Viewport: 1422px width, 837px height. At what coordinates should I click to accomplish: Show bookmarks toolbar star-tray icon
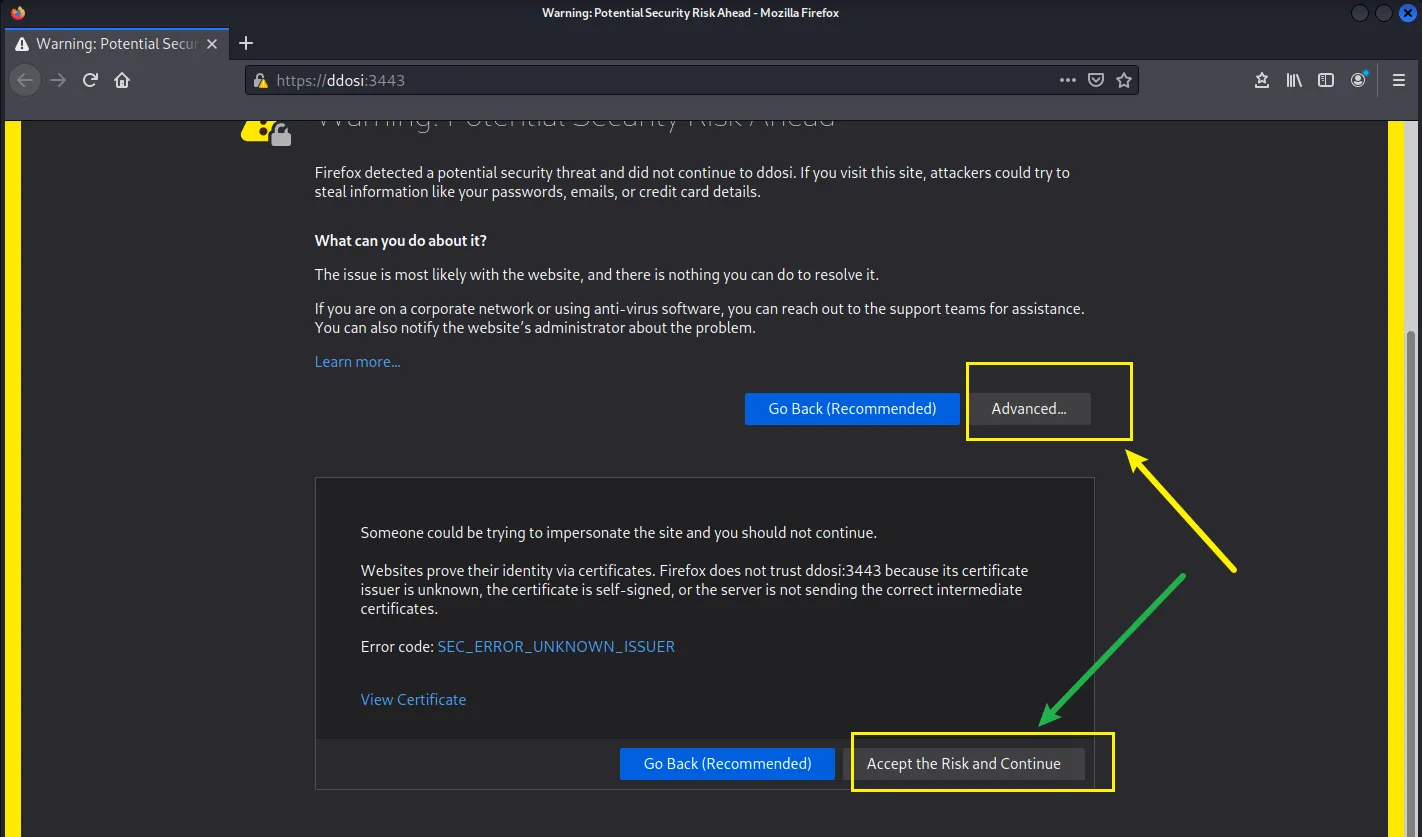click(1262, 81)
